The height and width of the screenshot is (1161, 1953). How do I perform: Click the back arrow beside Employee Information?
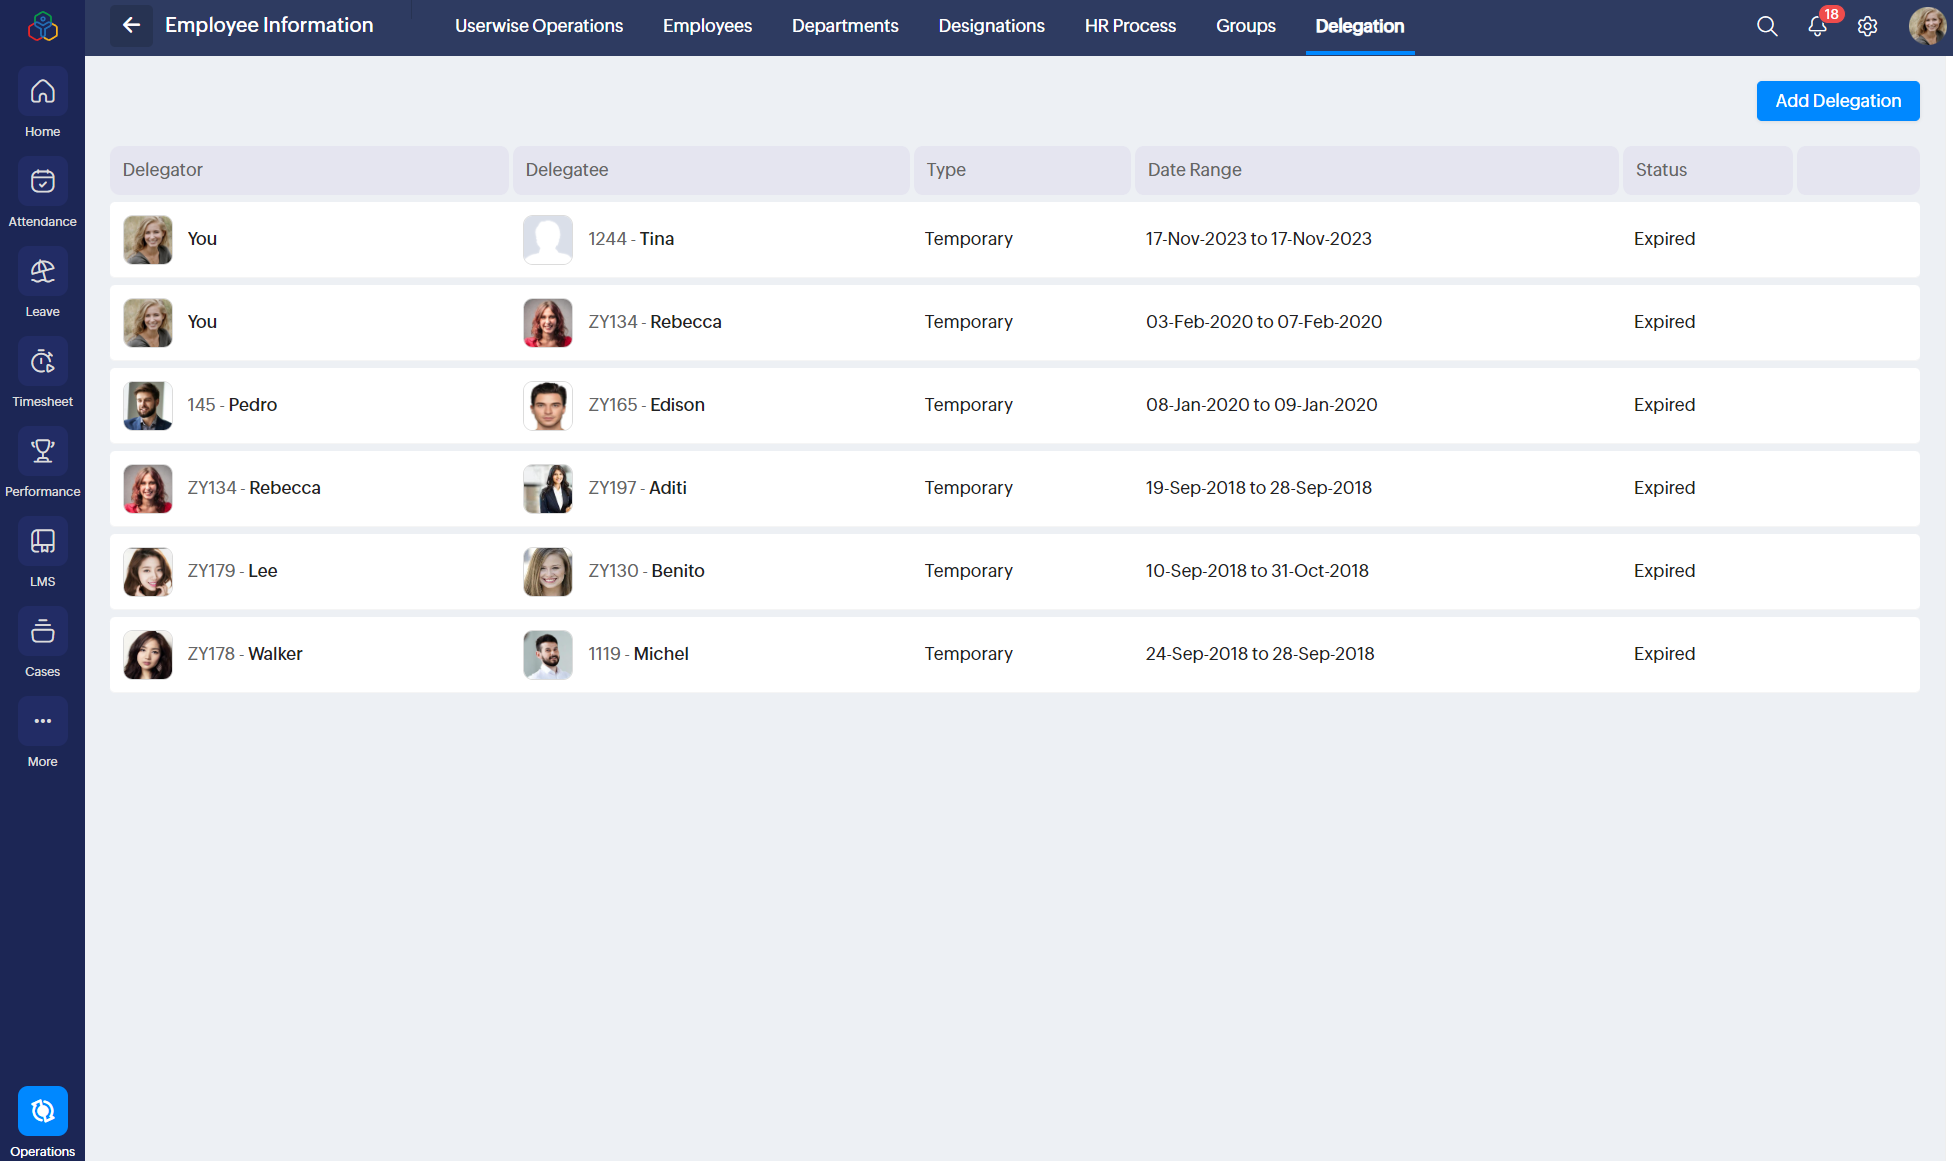(131, 25)
